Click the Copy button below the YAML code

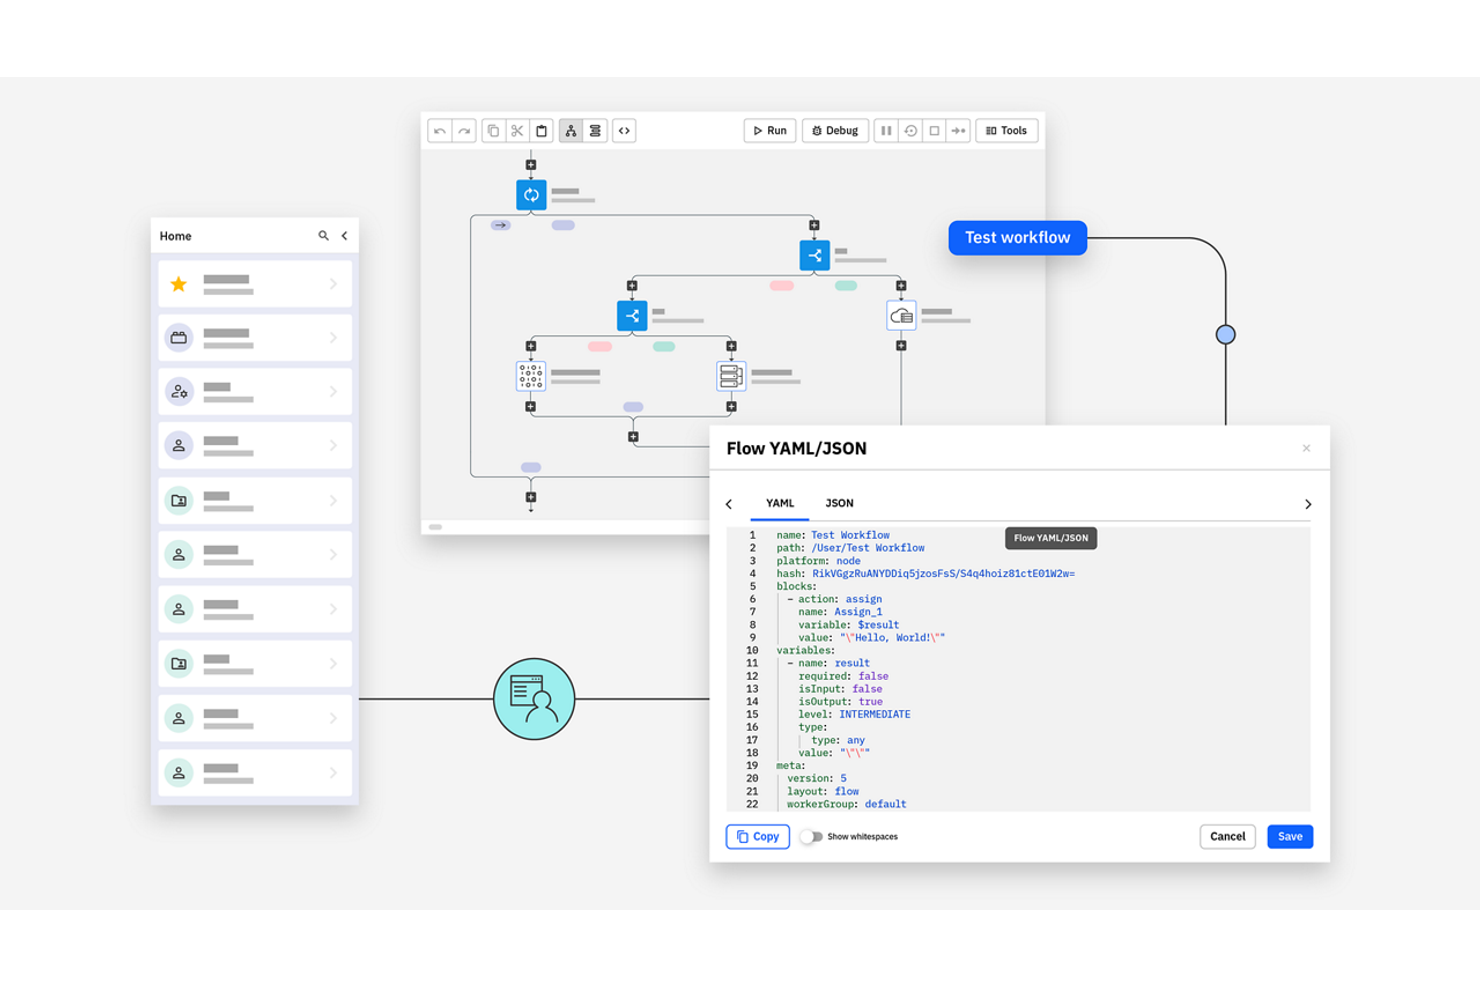(757, 836)
